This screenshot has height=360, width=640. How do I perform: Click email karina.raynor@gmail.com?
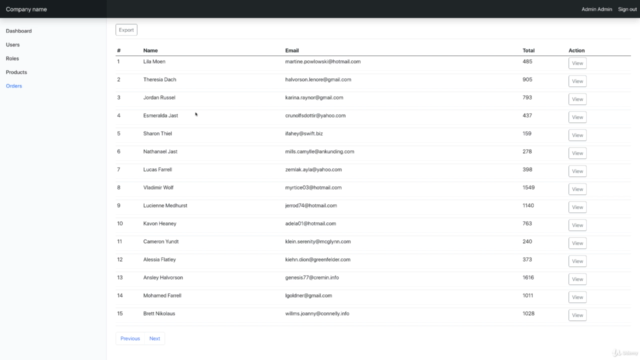(x=314, y=98)
